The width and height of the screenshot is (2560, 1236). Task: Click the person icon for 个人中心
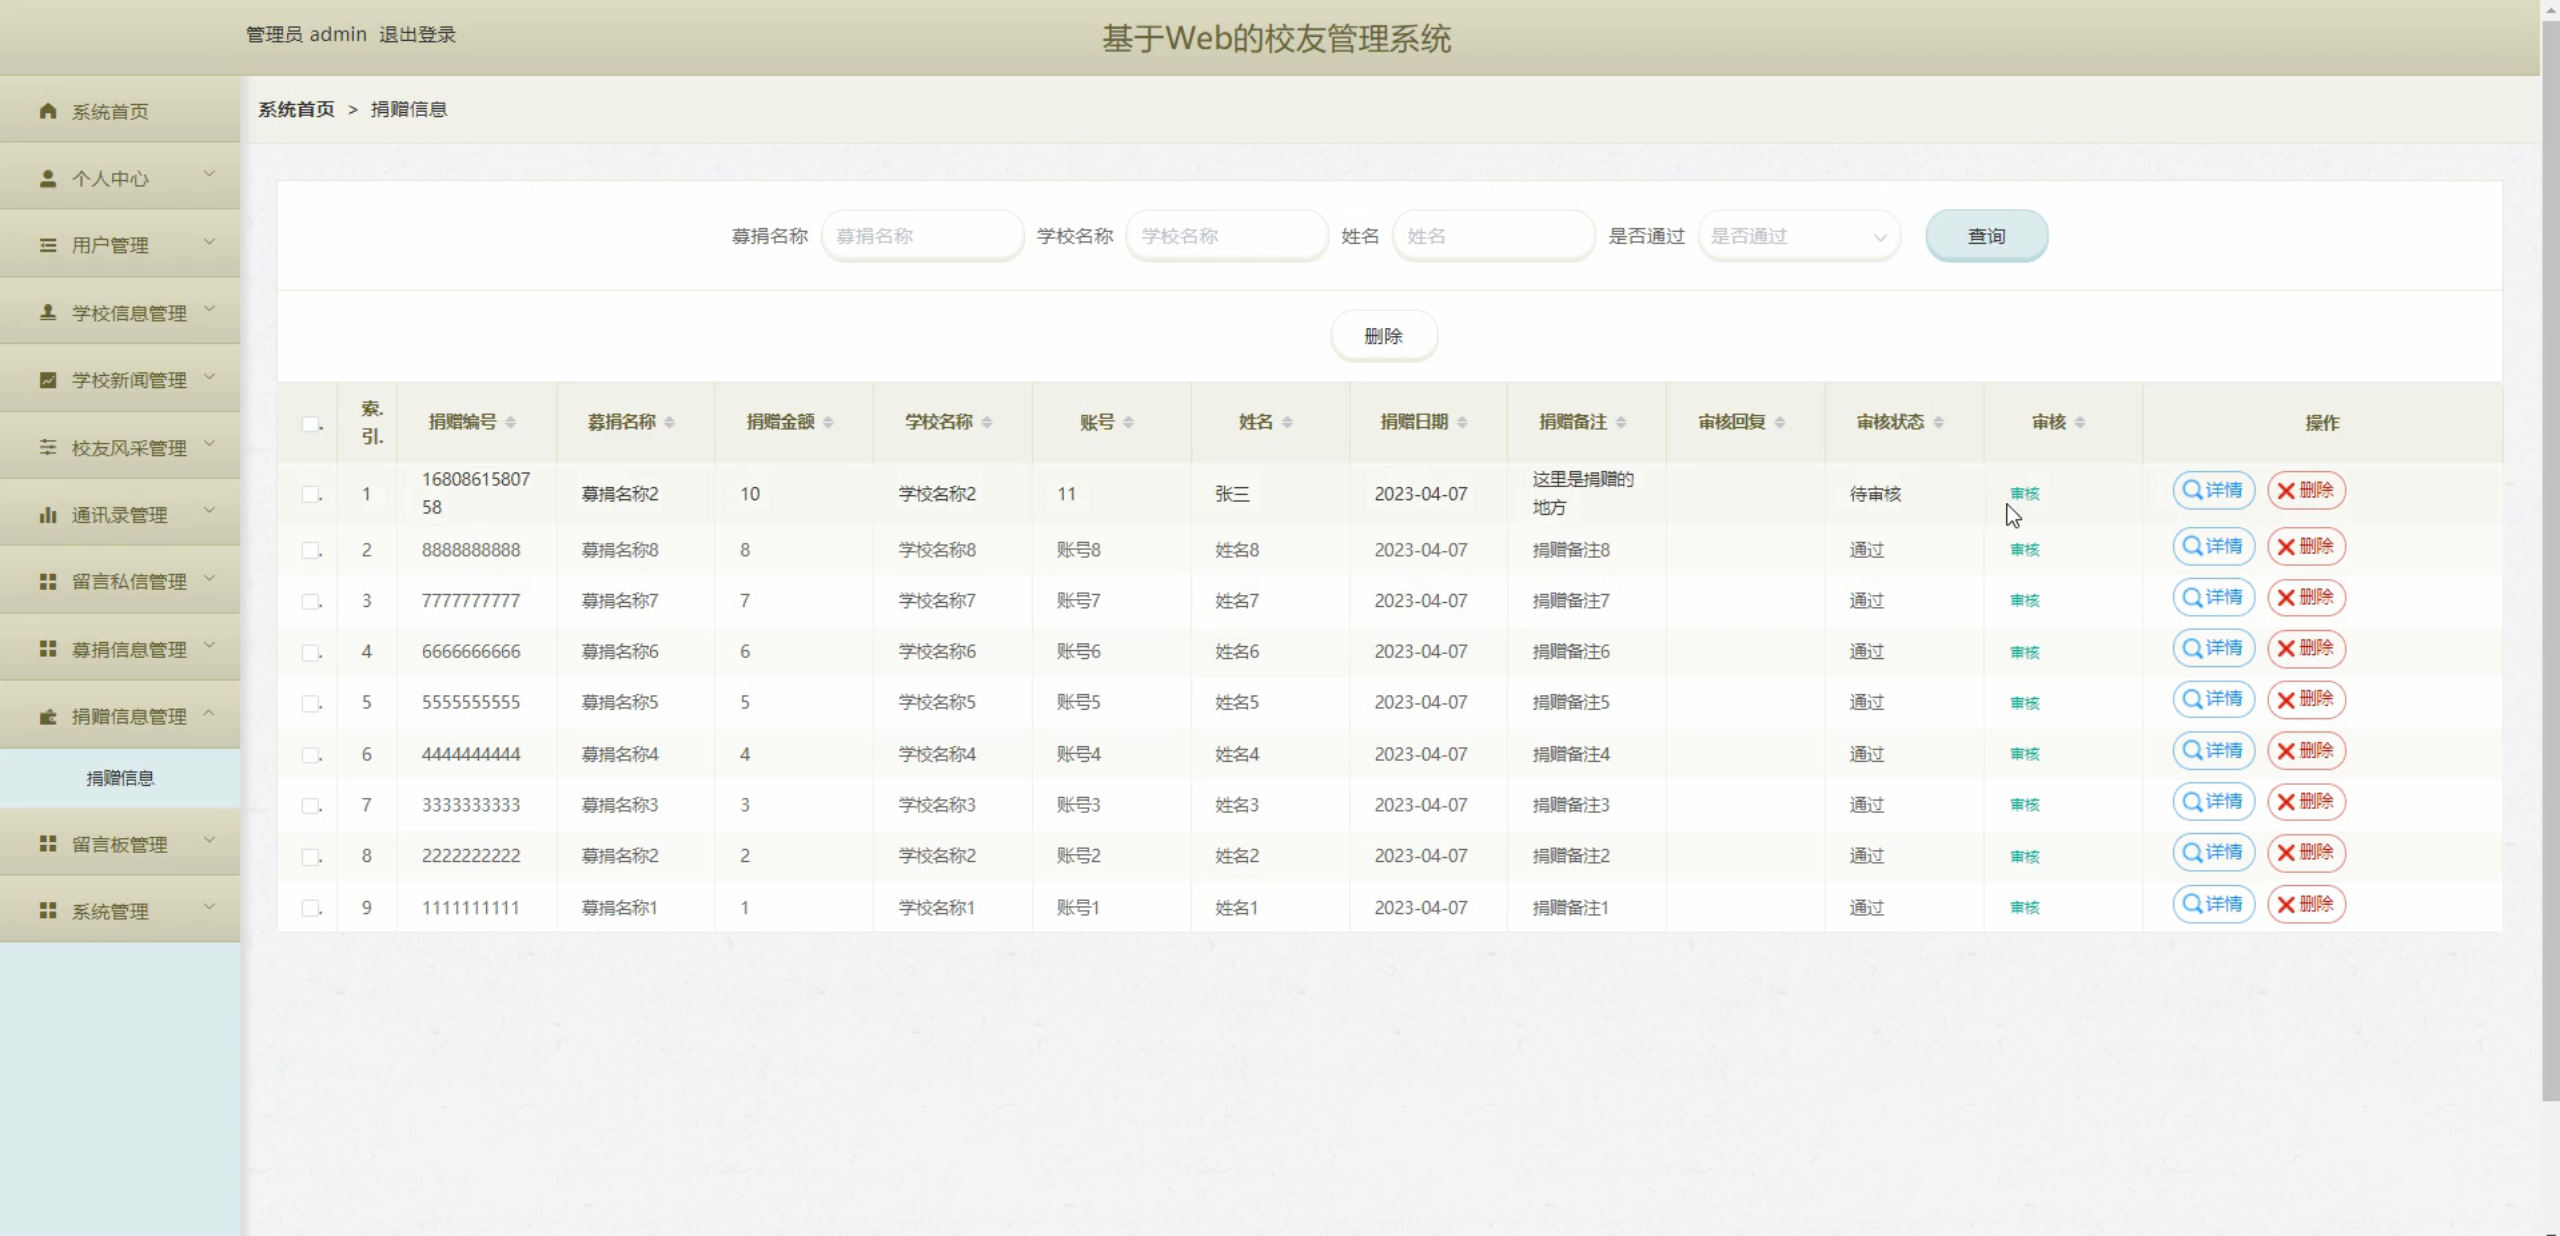[47, 178]
